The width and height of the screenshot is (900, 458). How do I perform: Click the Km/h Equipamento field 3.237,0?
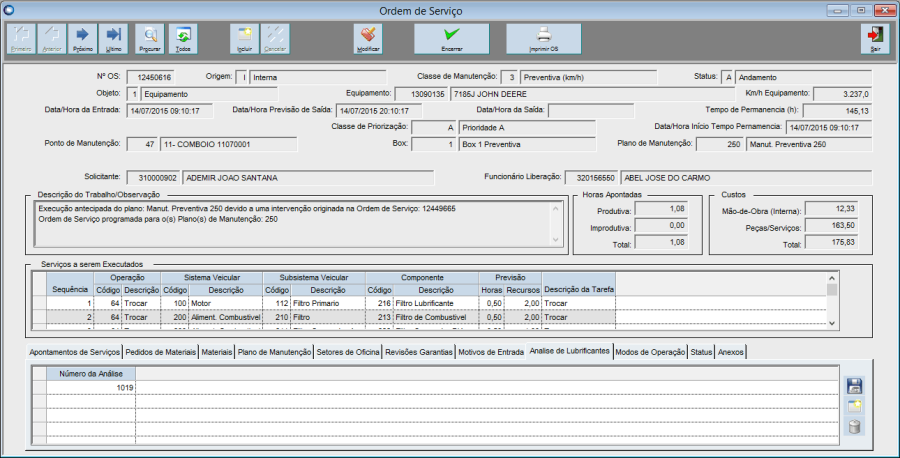tap(843, 94)
